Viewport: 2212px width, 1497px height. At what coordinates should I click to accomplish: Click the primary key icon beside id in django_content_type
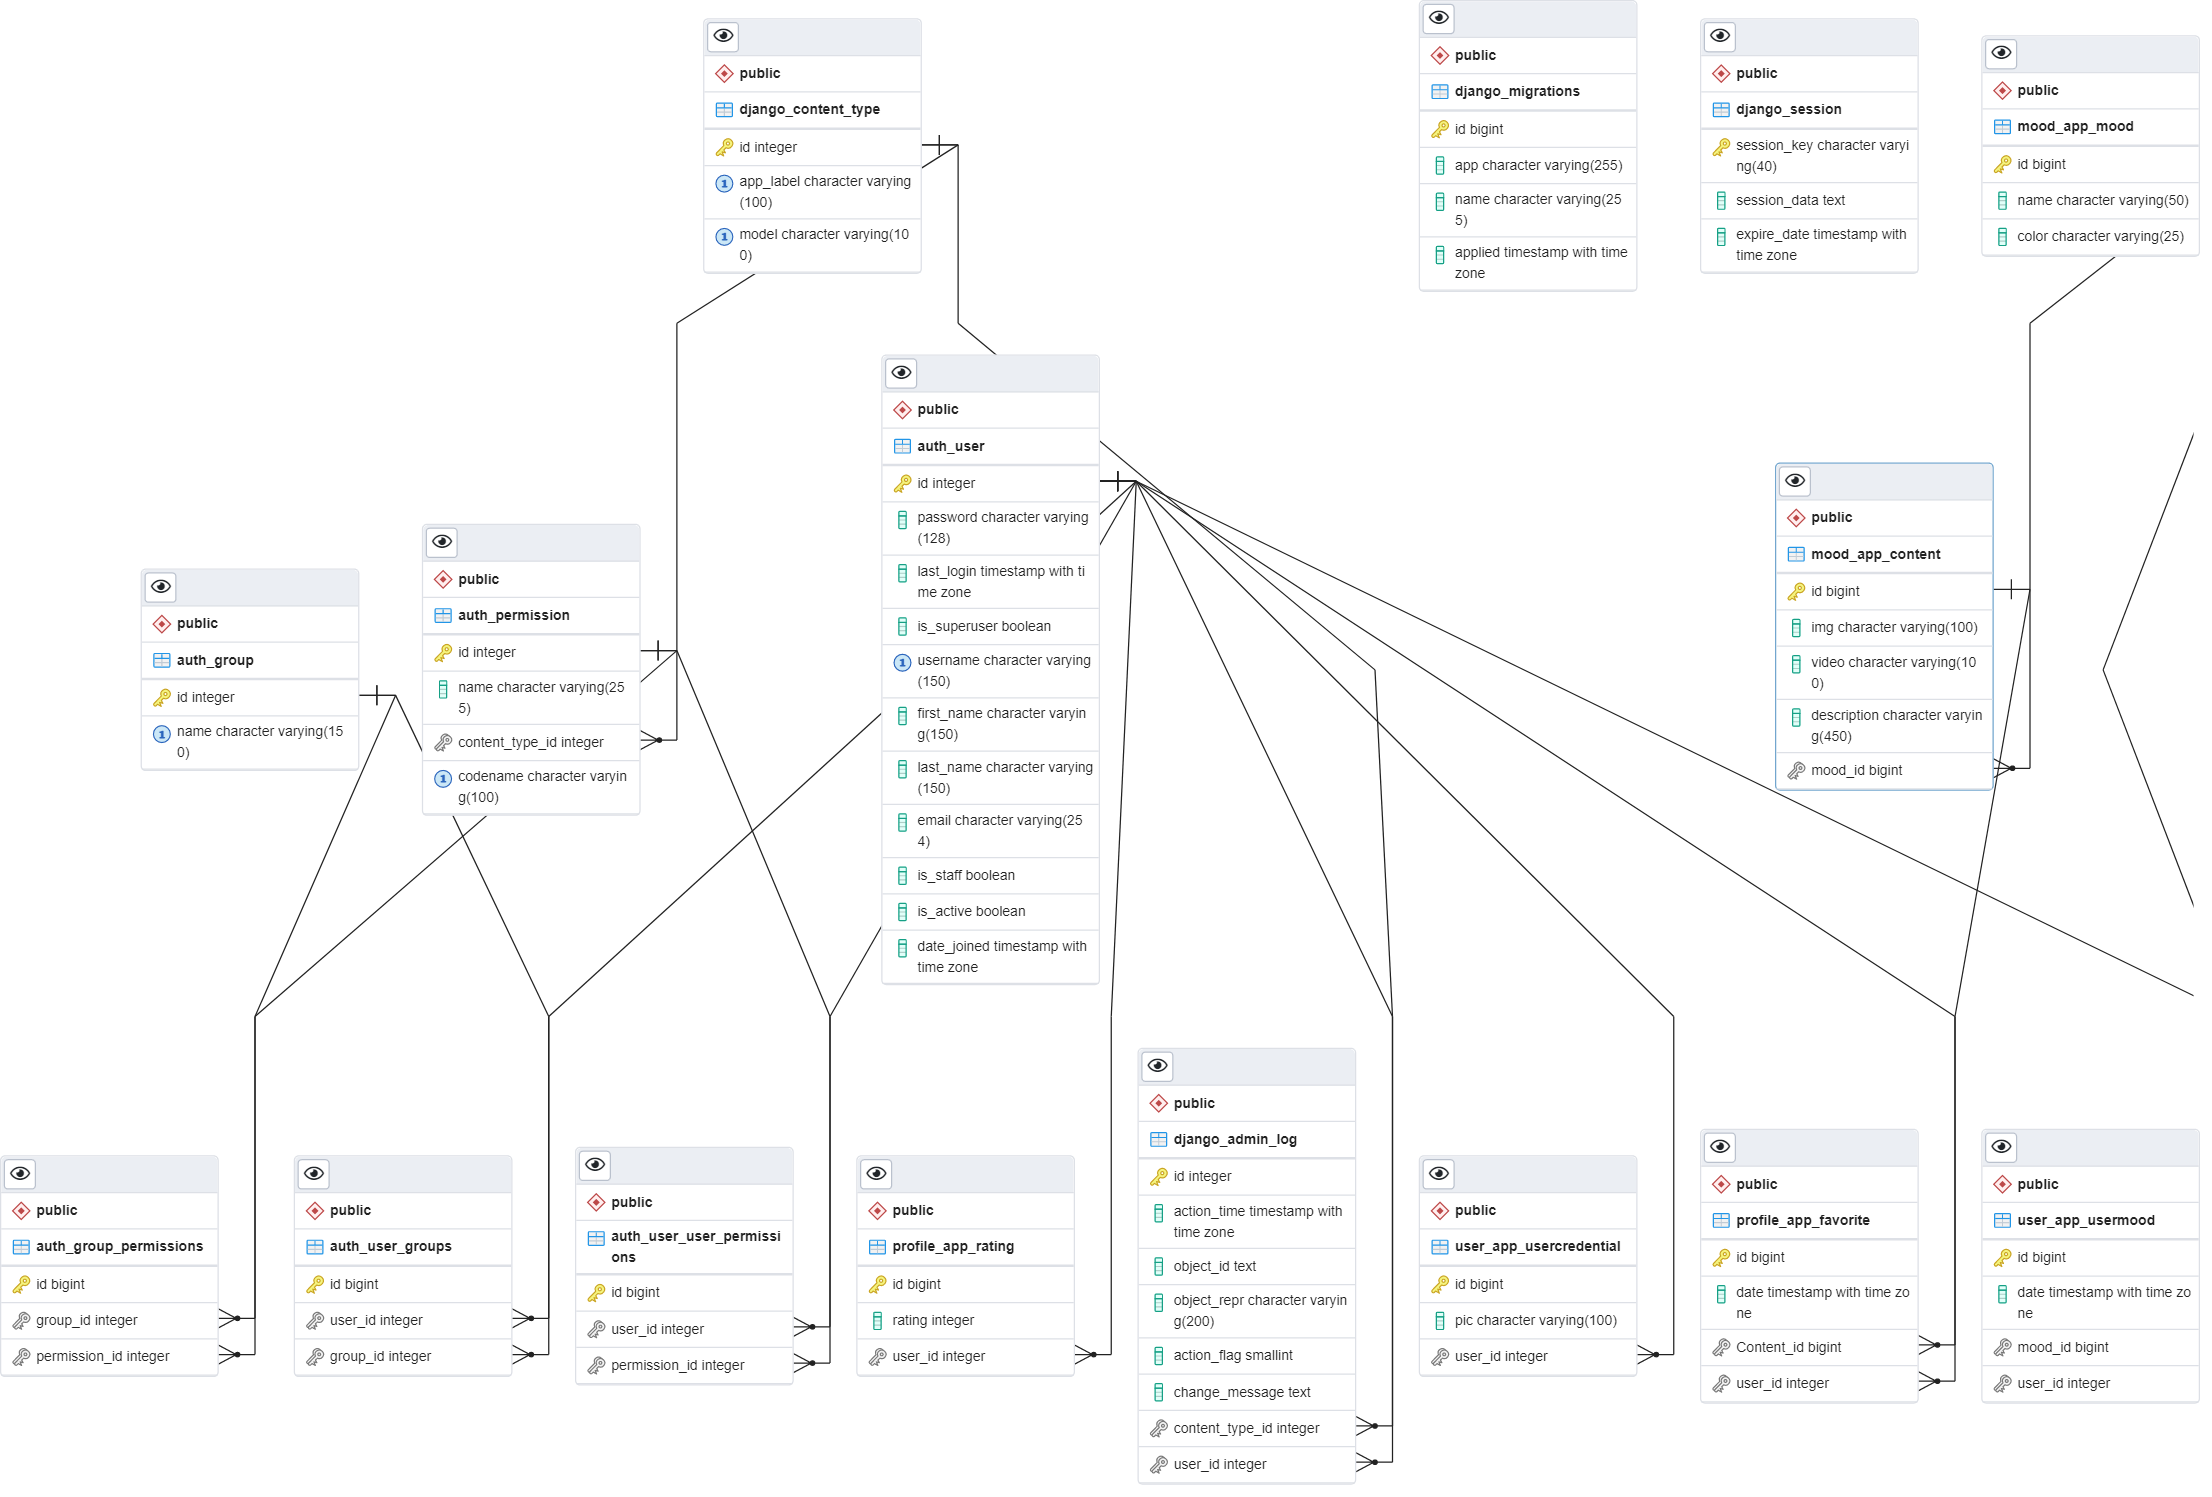tap(724, 146)
